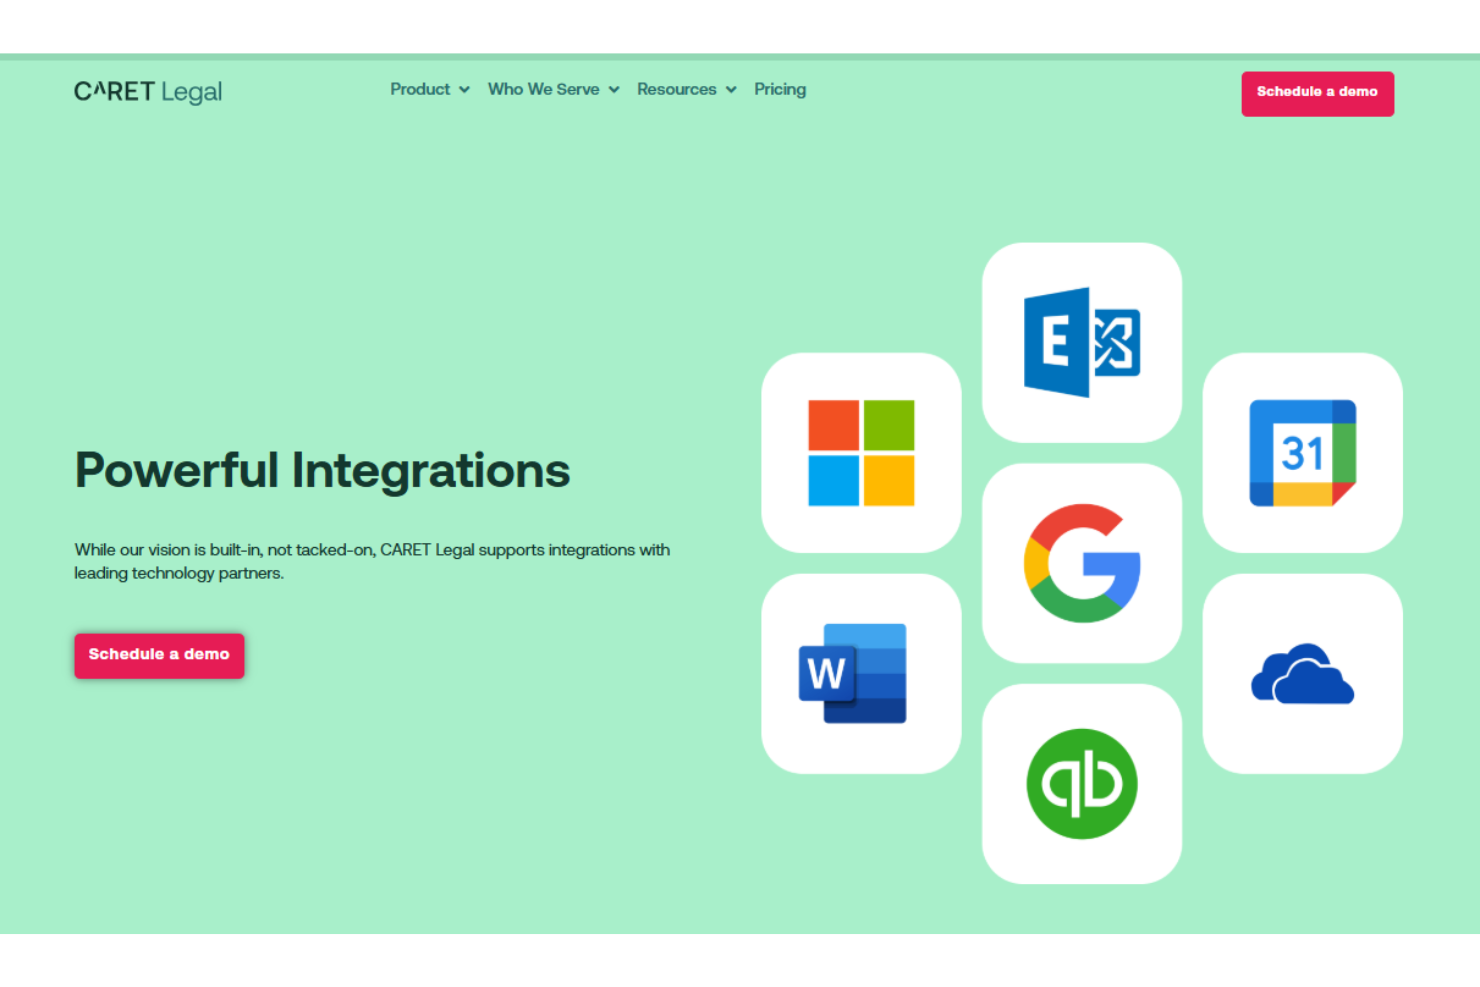
Task: Expand the Resources dropdown chevron
Action: click(x=731, y=90)
